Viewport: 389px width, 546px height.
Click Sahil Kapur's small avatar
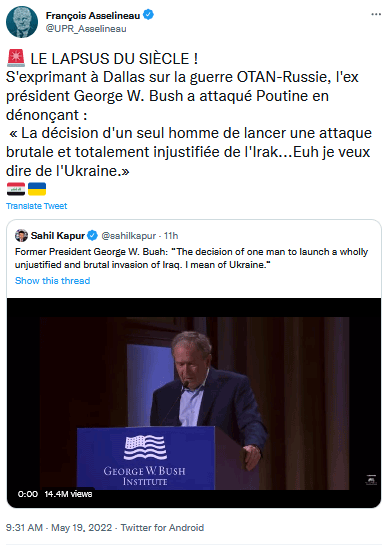[x=21, y=236]
